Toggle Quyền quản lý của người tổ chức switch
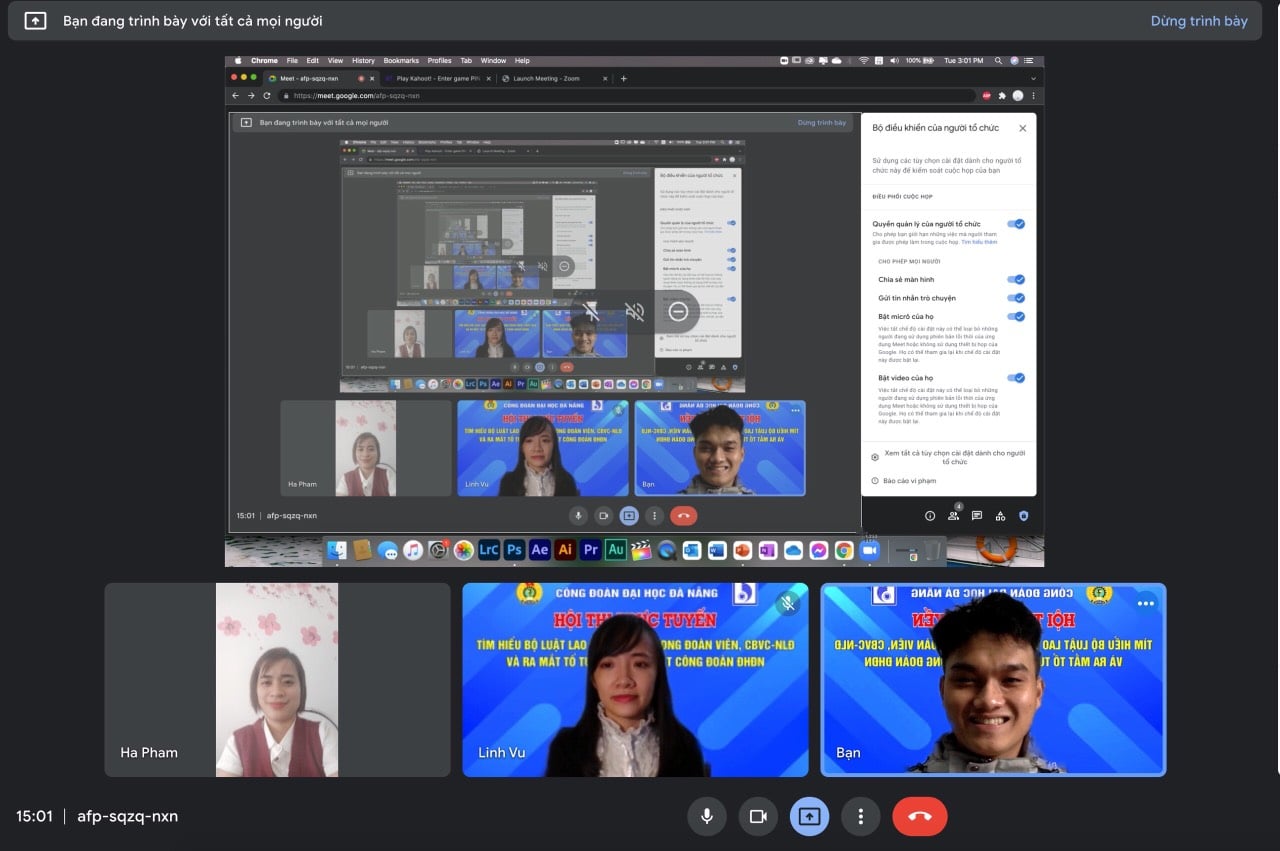 [1016, 224]
